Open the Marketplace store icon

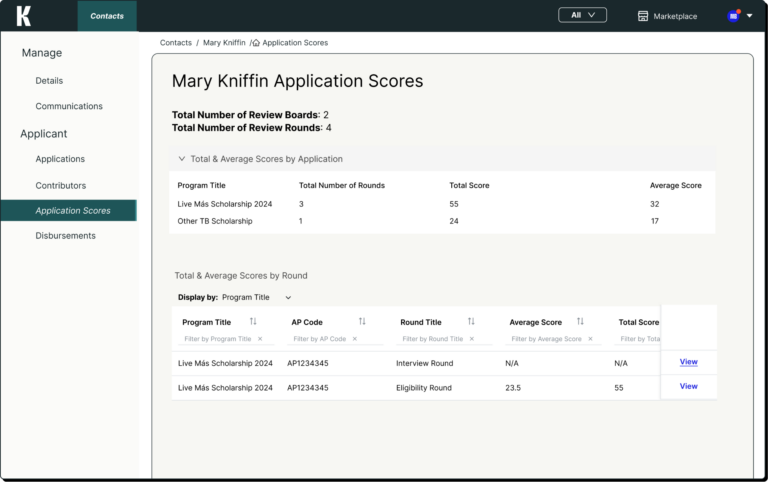pos(643,16)
